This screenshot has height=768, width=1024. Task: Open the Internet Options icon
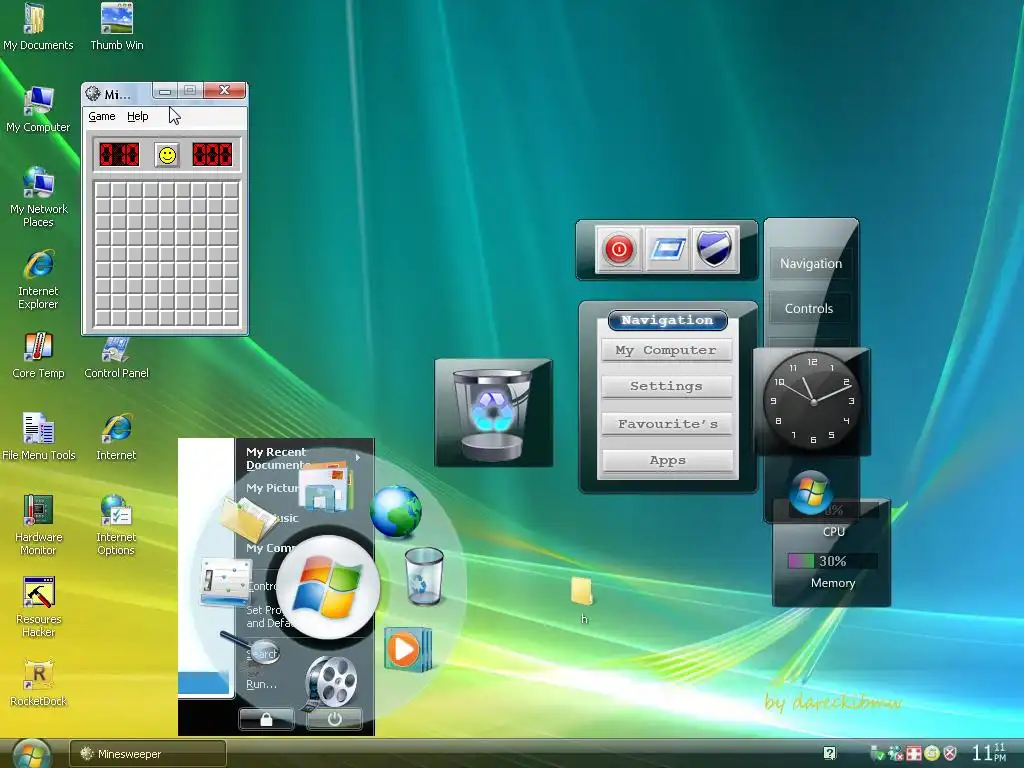coord(116,525)
